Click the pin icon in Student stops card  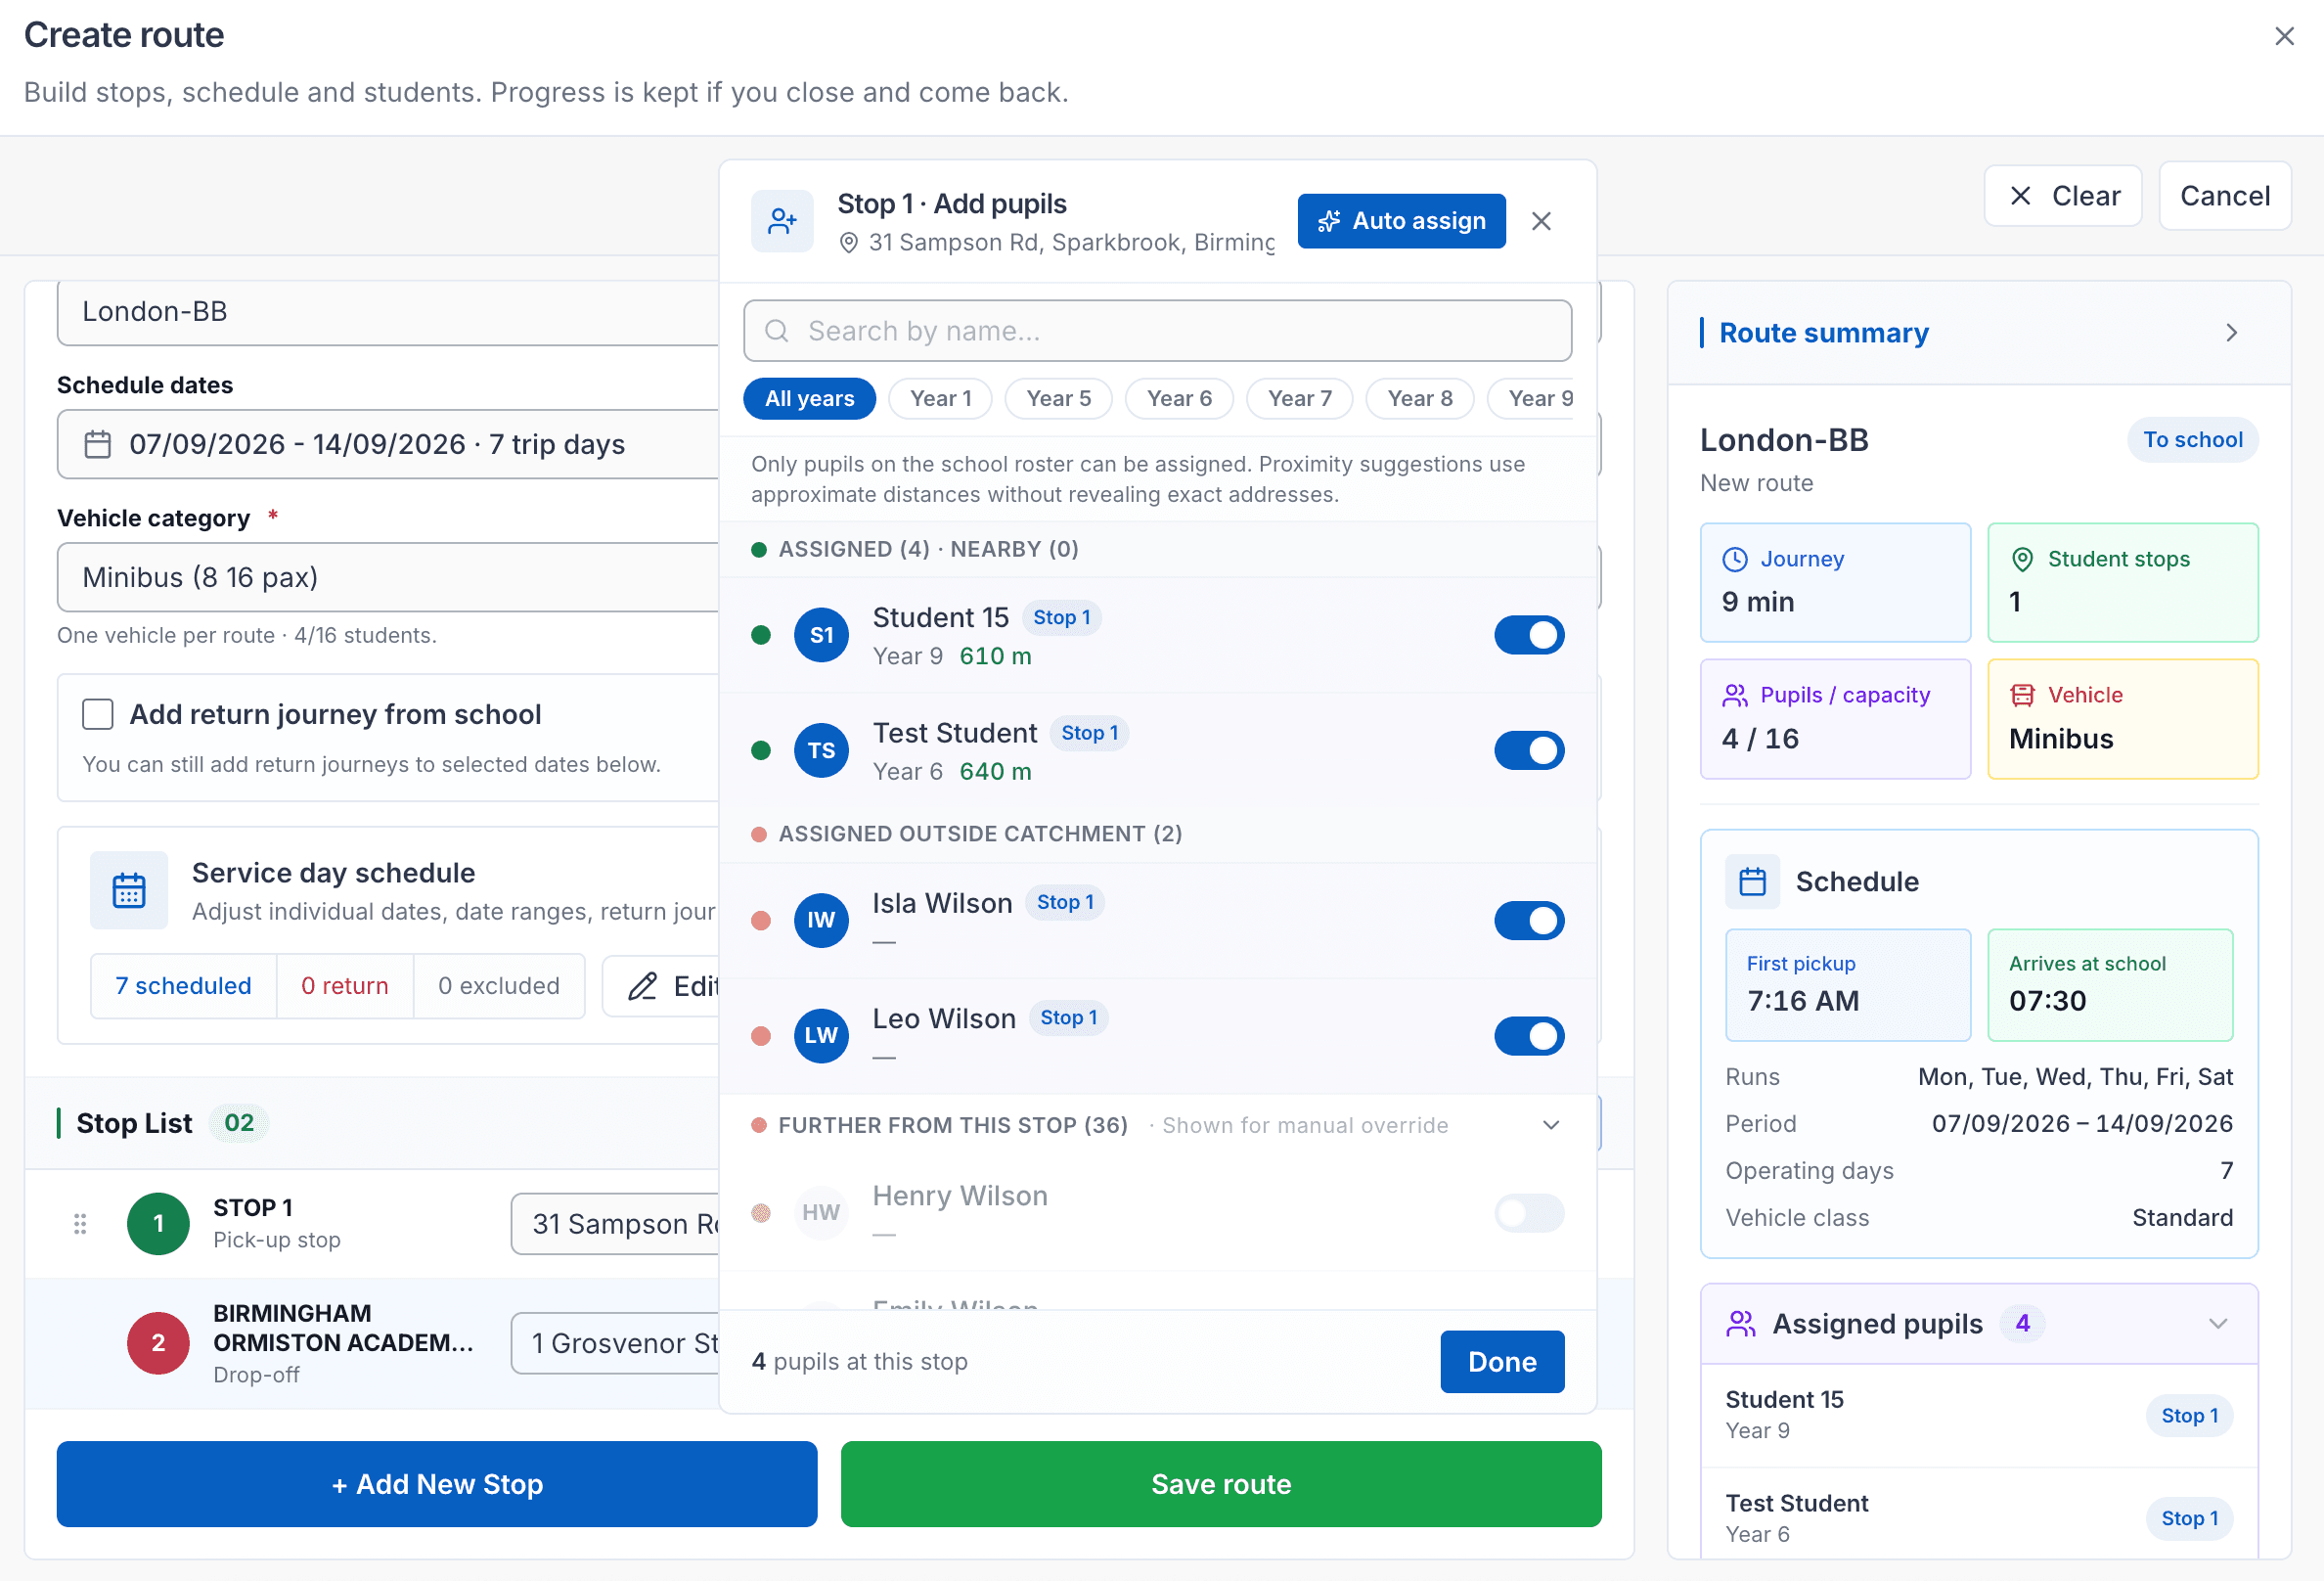[2022, 559]
